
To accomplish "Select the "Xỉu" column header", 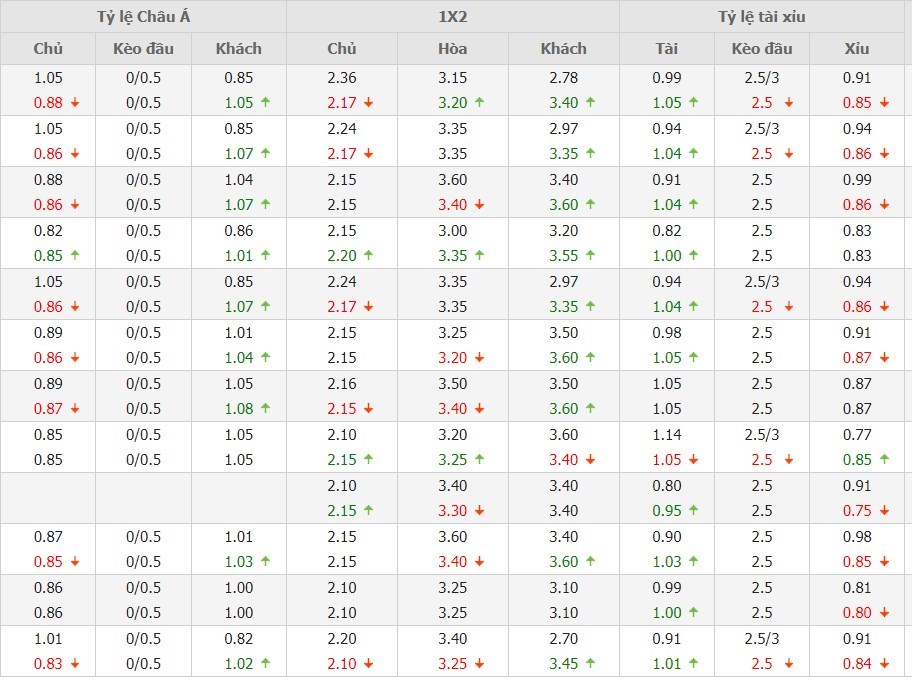I will tap(857, 48).
